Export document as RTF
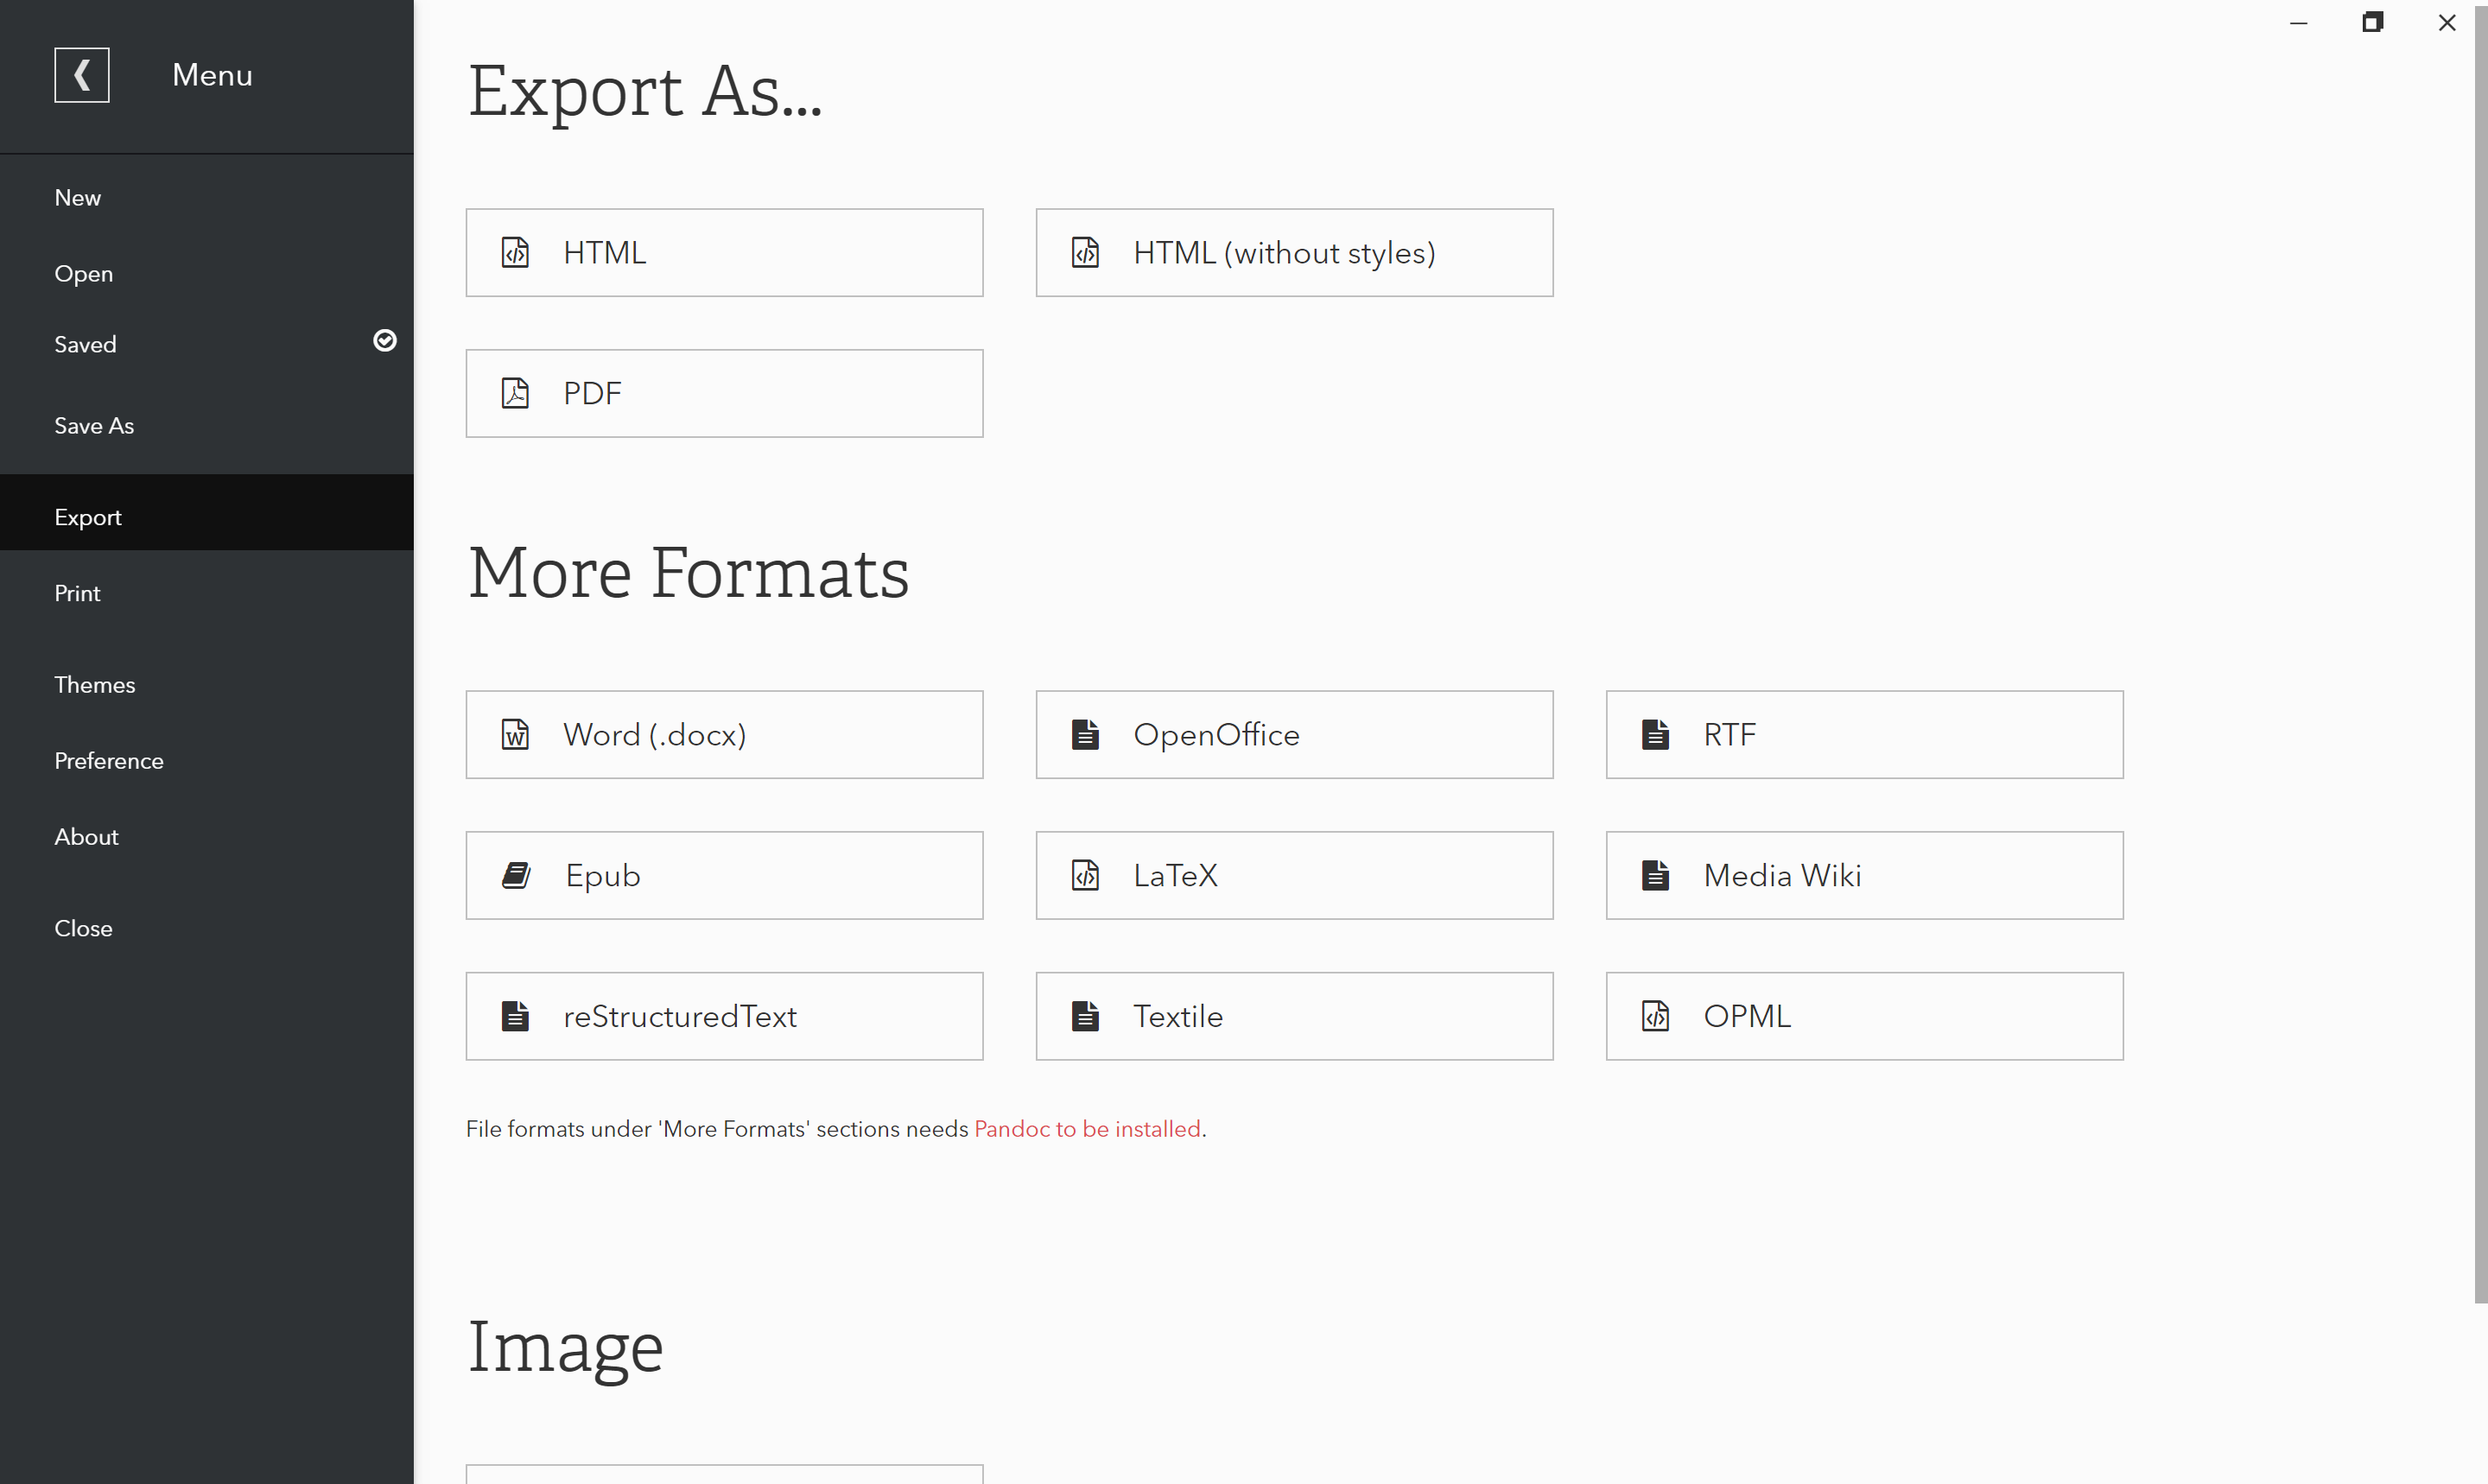Viewport: 2488px width, 1484px height. 1864,735
